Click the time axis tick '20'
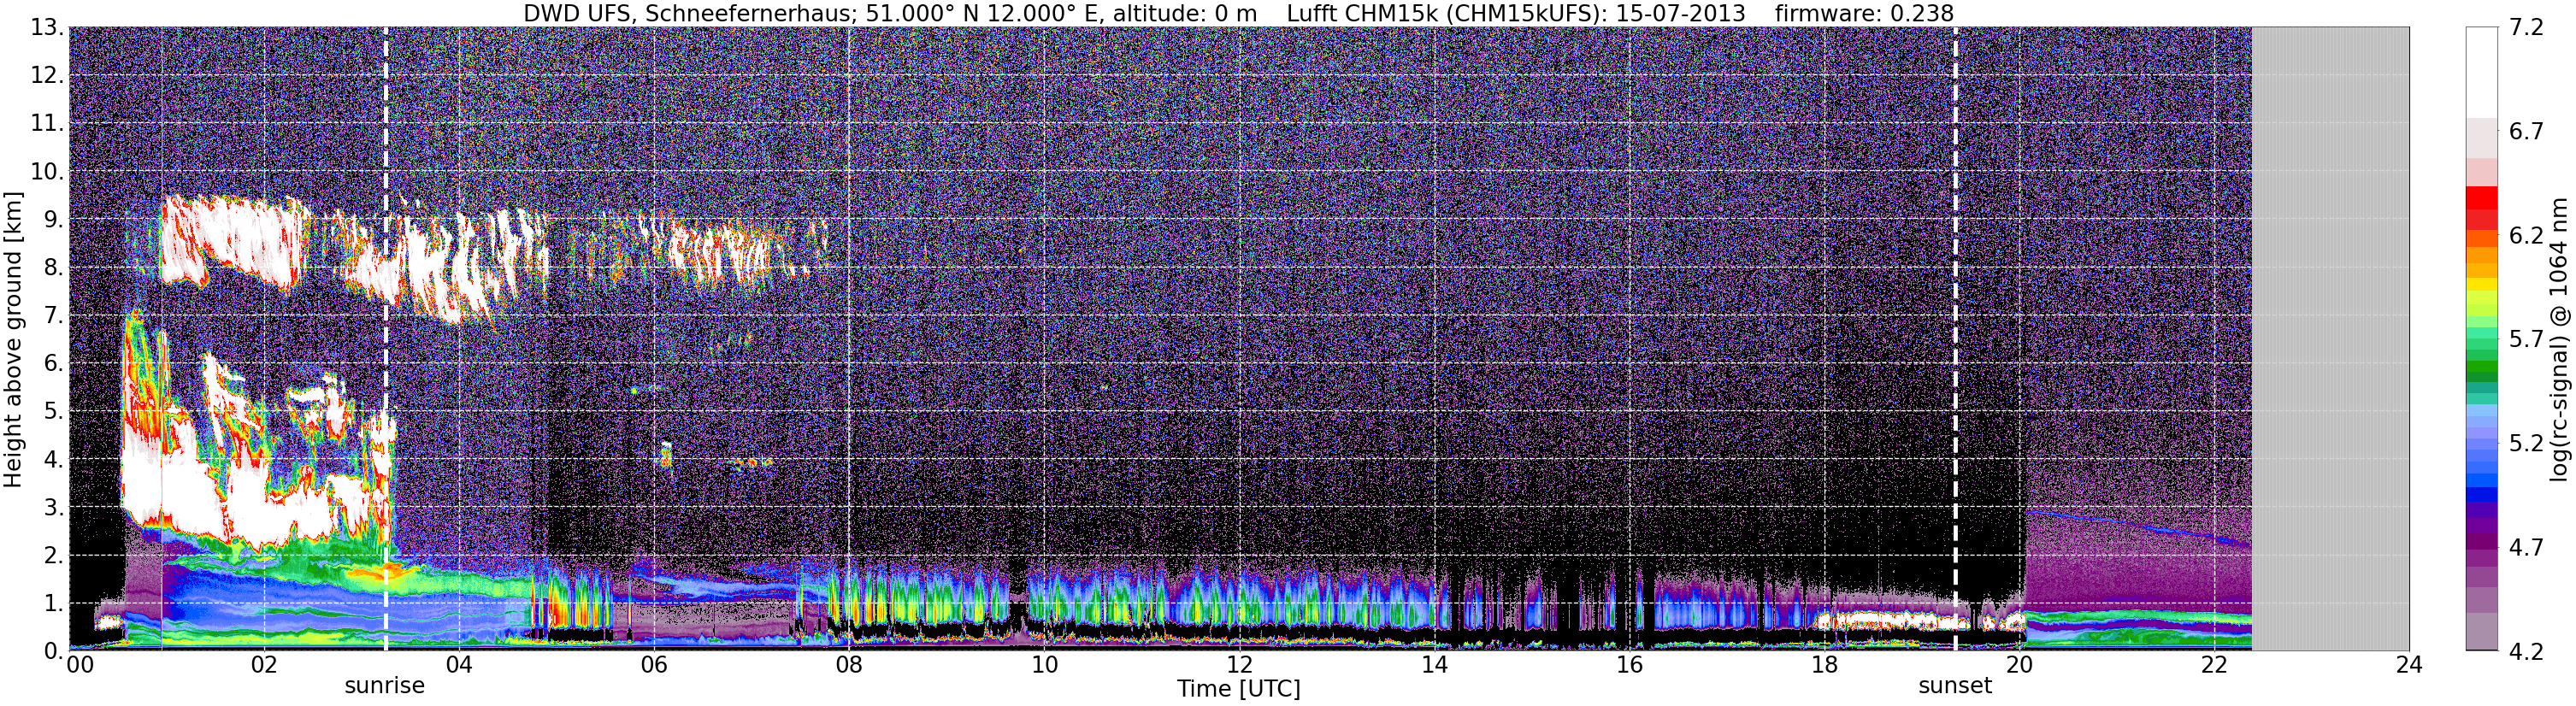Image resolution: width=2576 pixels, height=706 pixels. click(2019, 666)
